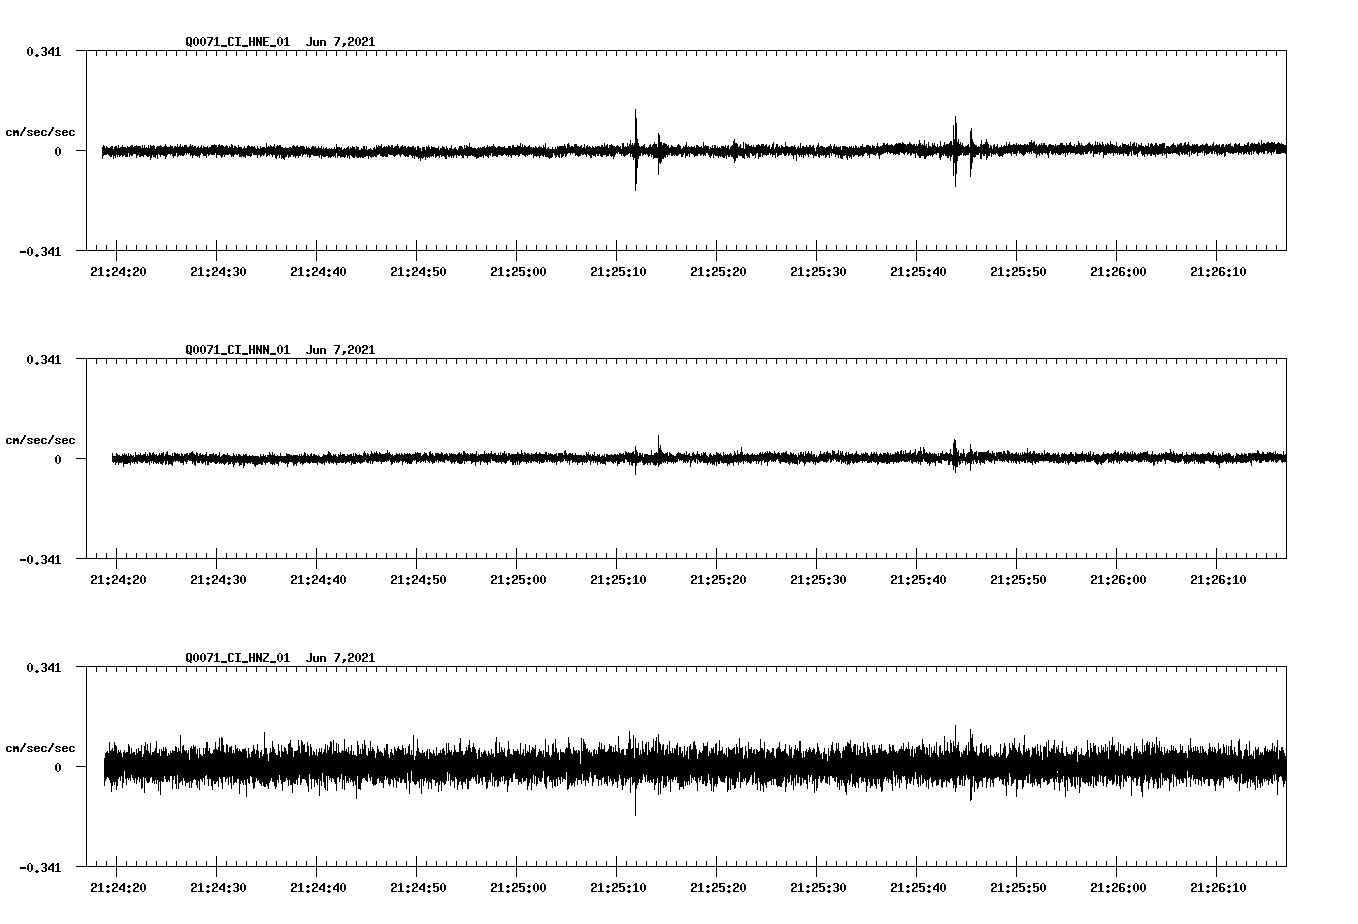Screen dimensions: 1358x924
Task: Click time label 21:26:10 under HNE plot
Action: click(x=1218, y=271)
